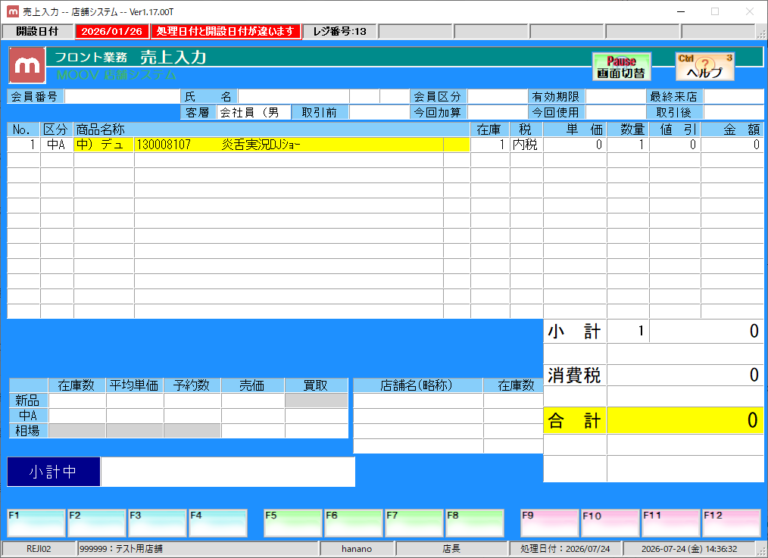Viewport: 768px width, 558px height.
Task: Click the app icon in title bar
Action: click(x=13, y=11)
